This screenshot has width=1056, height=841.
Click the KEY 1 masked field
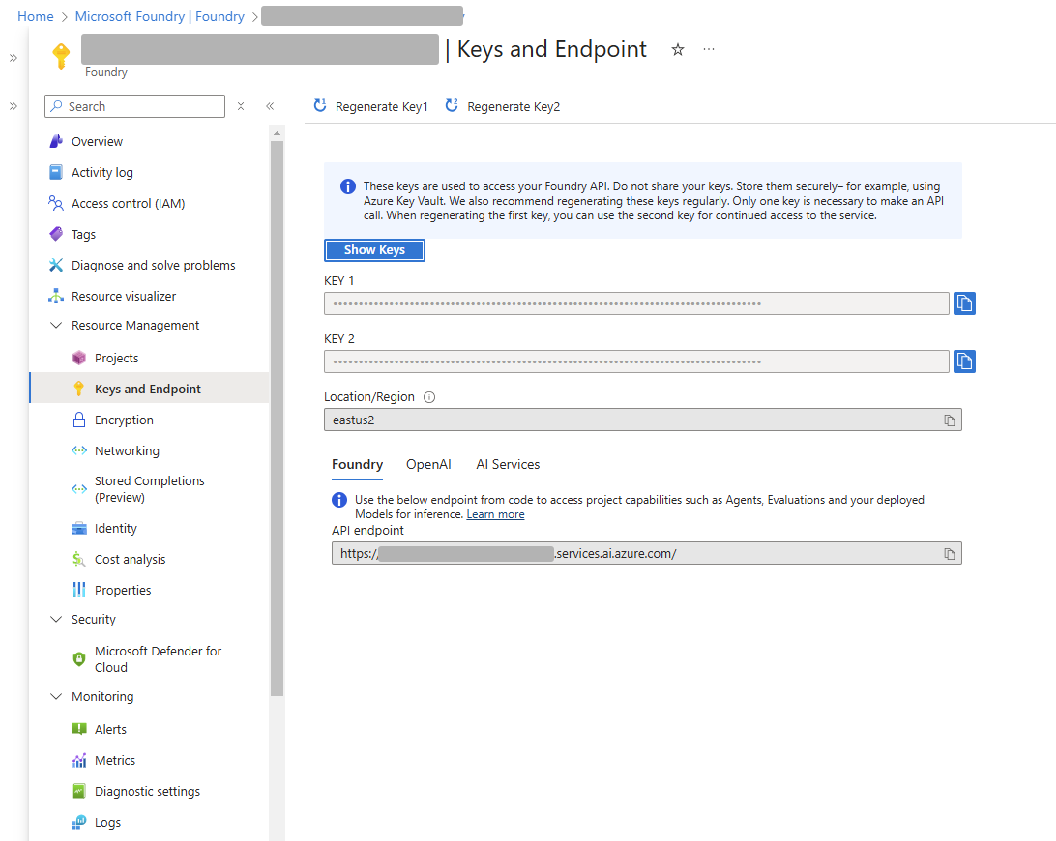[x=636, y=303]
